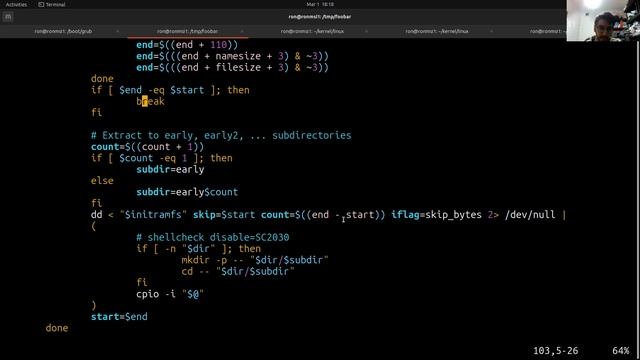Click the 'break' statement
This screenshot has height=360, width=640.
[150, 101]
